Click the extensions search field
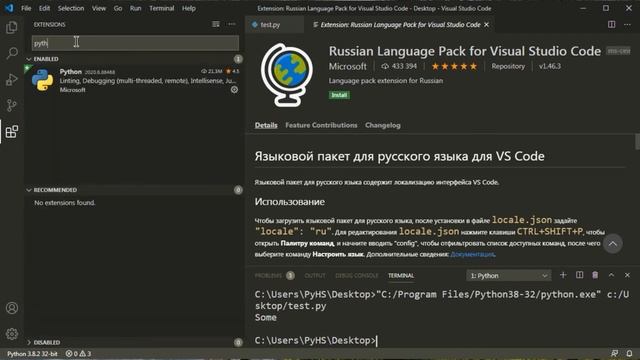640x360 pixels. tap(135, 43)
